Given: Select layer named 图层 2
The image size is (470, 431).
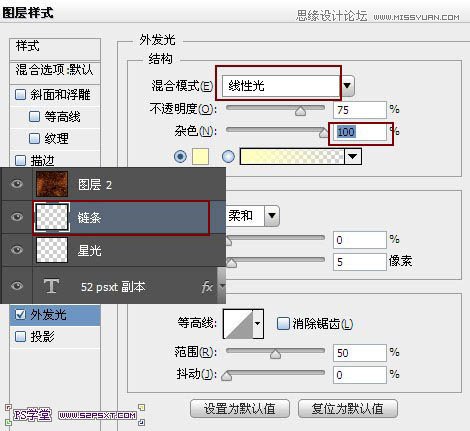Looking at the screenshot, I should [95, 184].
